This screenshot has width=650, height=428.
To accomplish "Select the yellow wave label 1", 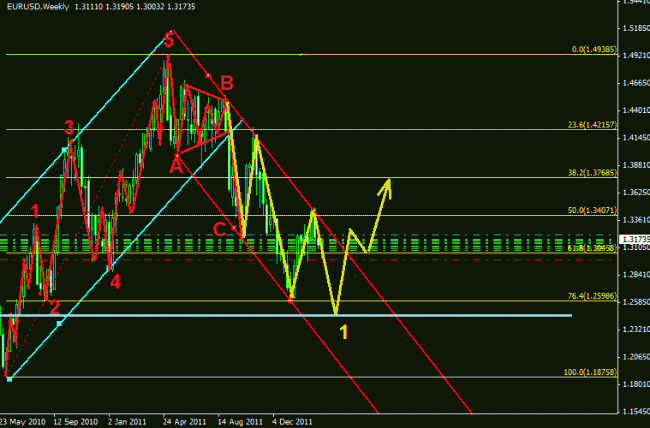I will 344,333.
